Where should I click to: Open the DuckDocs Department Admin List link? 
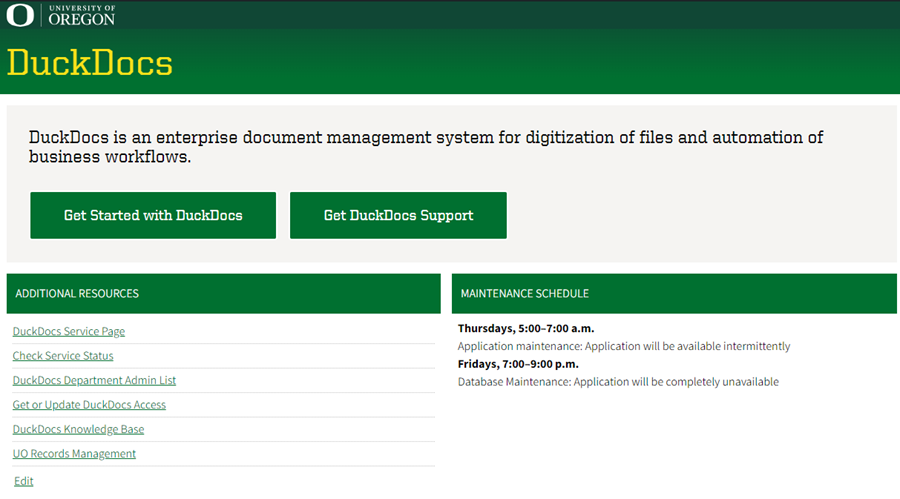tap(94, 380)
